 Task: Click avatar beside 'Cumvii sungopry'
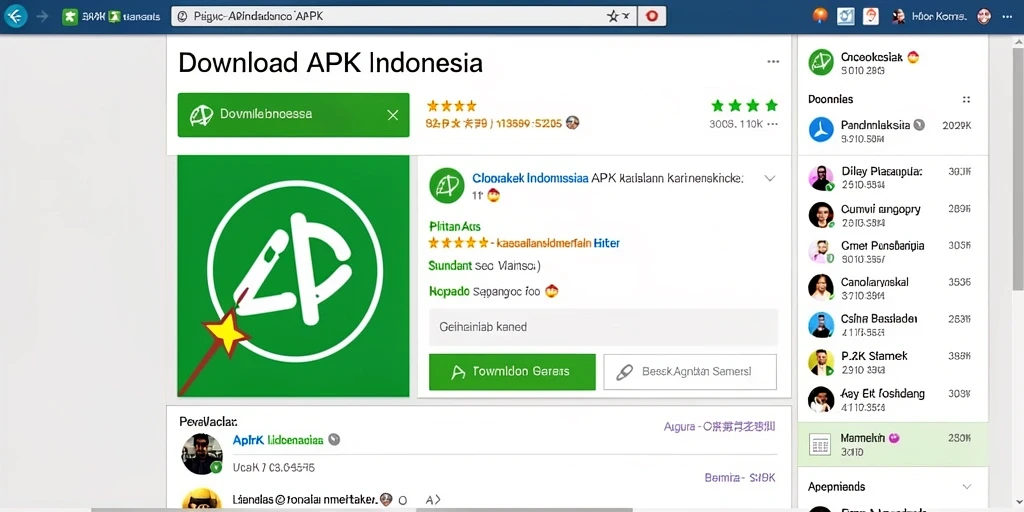(x=821, y=215)
